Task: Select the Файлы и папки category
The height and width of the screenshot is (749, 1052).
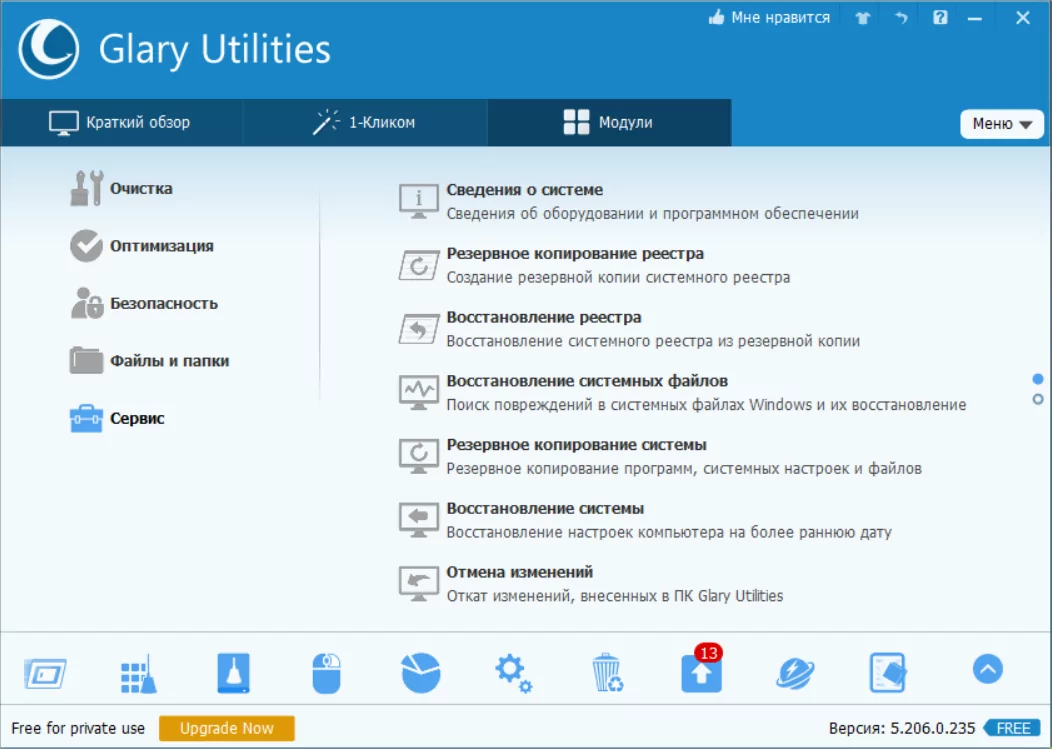Action: point(150,361)
